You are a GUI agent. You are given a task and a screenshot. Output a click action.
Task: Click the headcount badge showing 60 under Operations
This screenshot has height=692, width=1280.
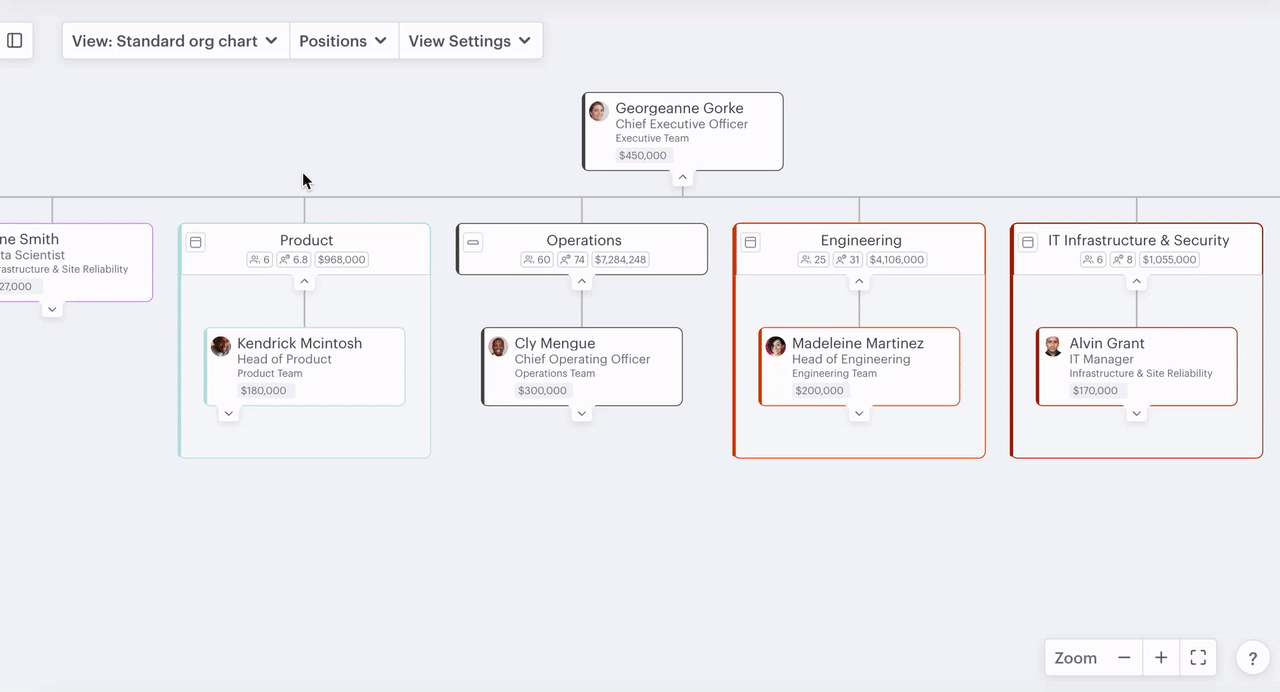click(536, 259)
